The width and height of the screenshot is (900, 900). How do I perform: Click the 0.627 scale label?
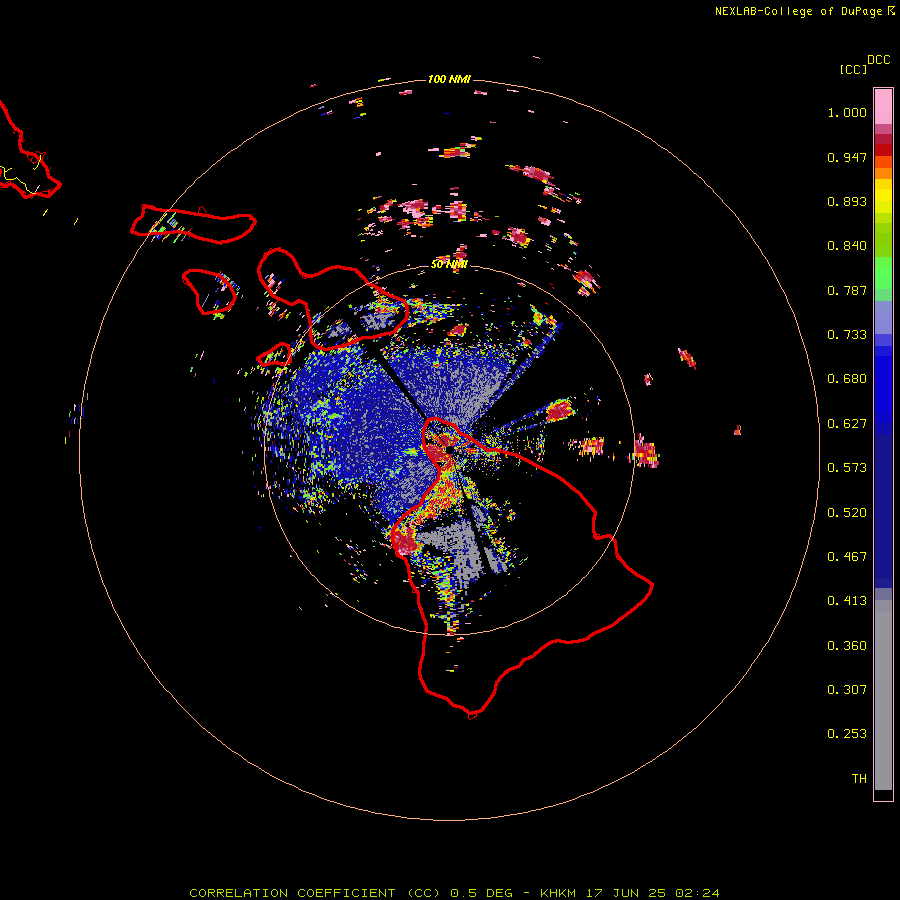[847, 424]
